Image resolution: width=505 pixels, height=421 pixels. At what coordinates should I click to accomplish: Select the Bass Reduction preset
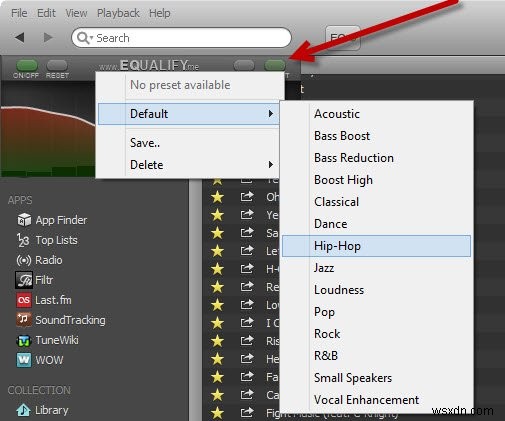pos(376,158)
